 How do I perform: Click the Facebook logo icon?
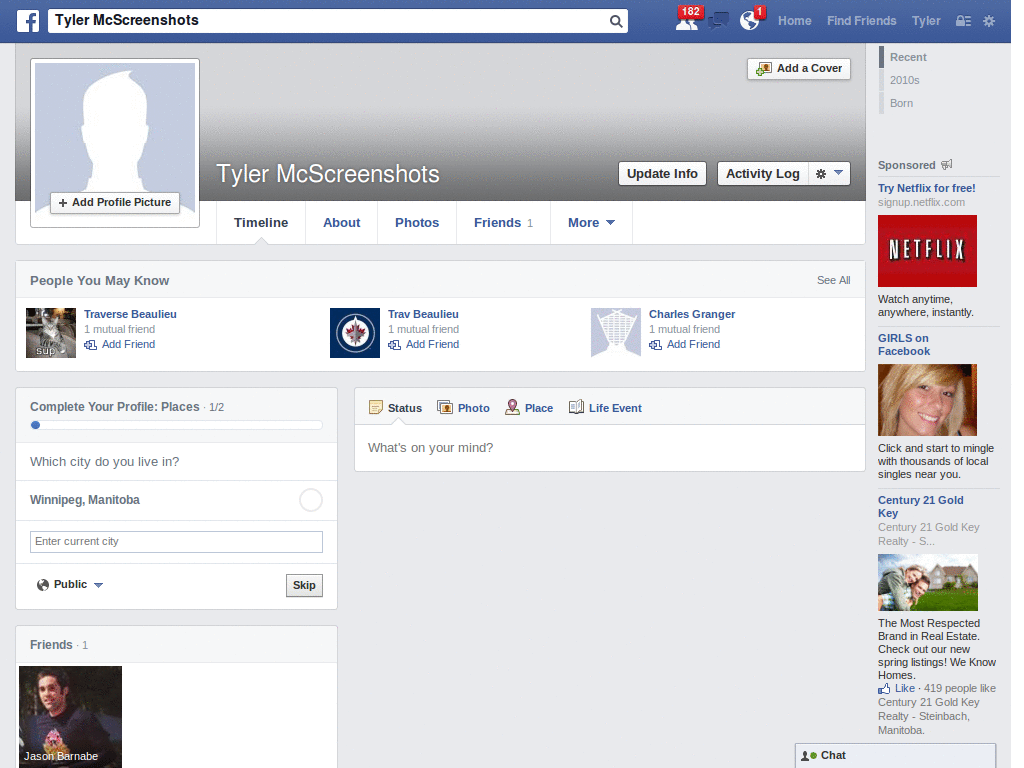(x=27, y=20)
